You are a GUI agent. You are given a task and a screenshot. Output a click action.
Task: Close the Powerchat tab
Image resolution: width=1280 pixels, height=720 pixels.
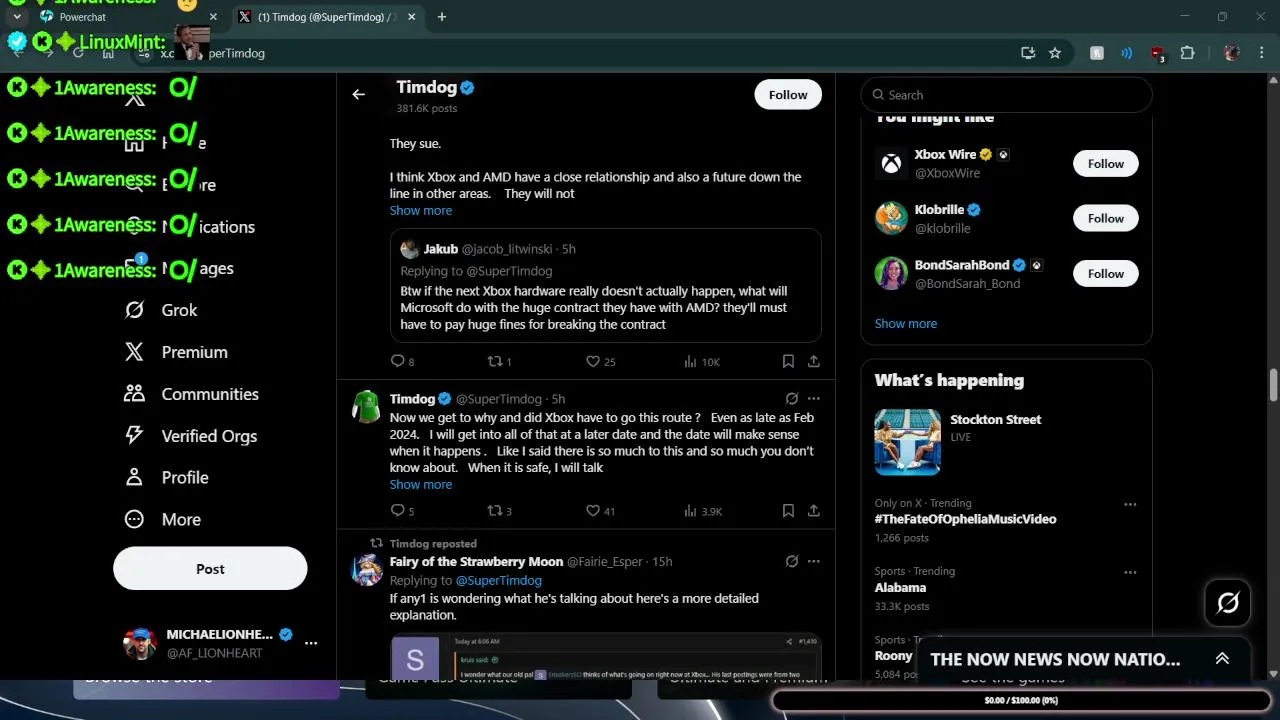212,17
